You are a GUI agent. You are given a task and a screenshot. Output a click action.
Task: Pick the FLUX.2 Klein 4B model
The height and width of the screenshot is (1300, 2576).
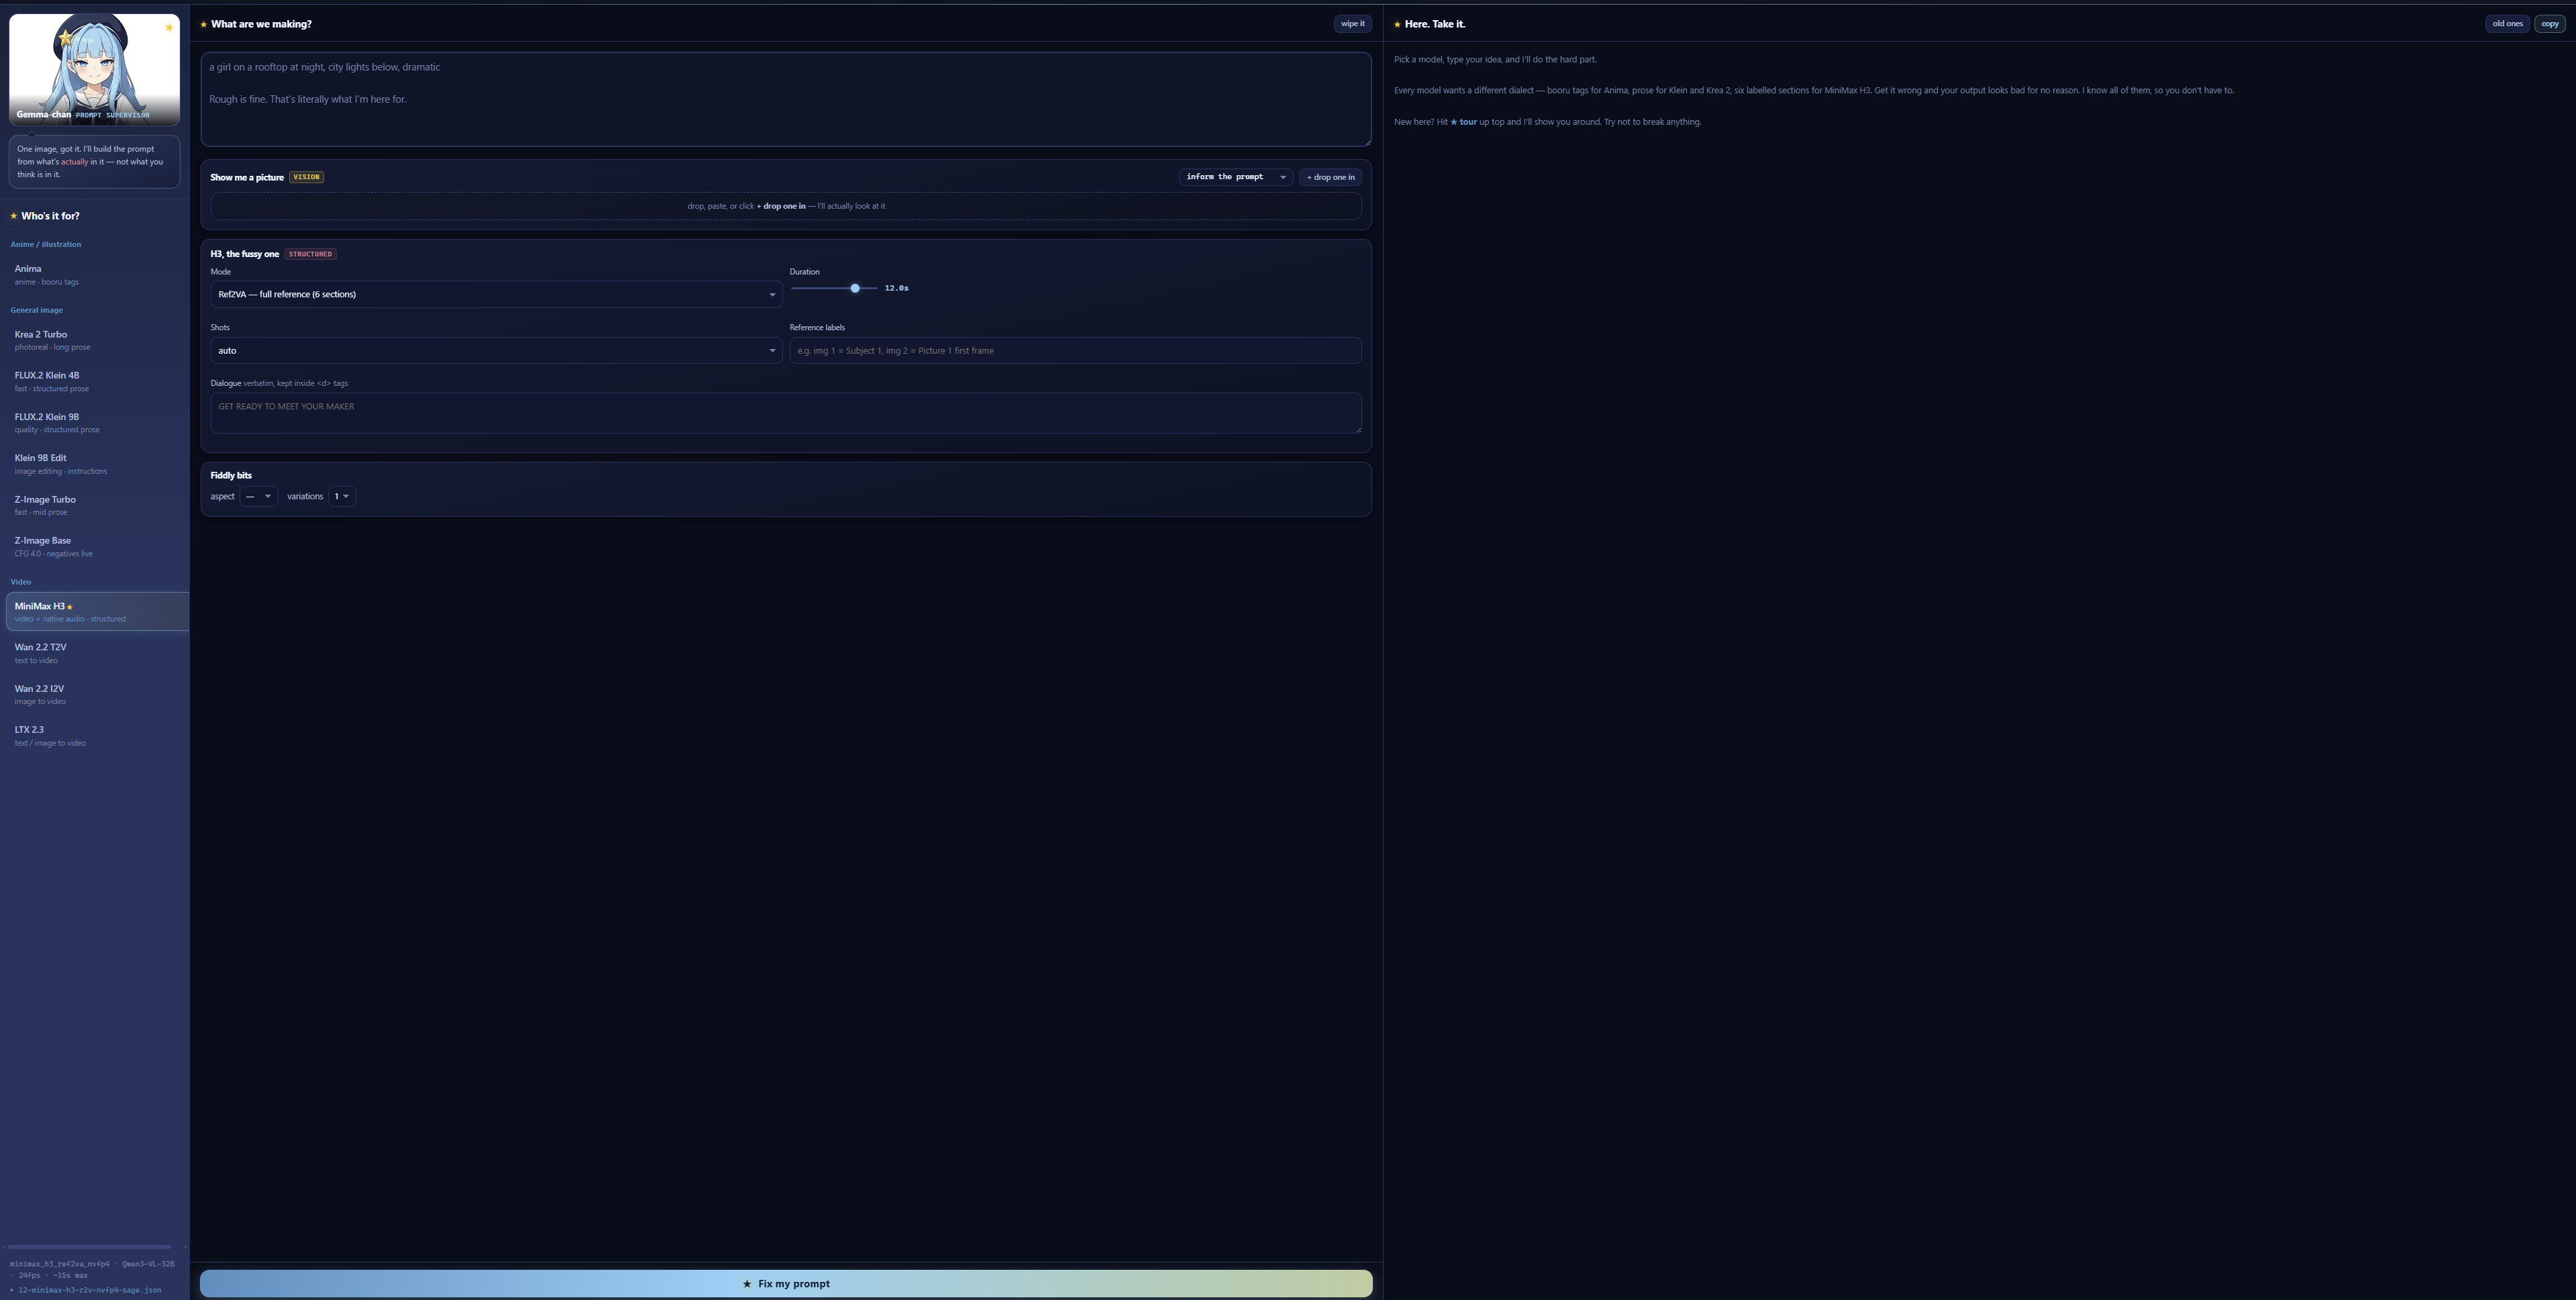[x=97, y=381]
